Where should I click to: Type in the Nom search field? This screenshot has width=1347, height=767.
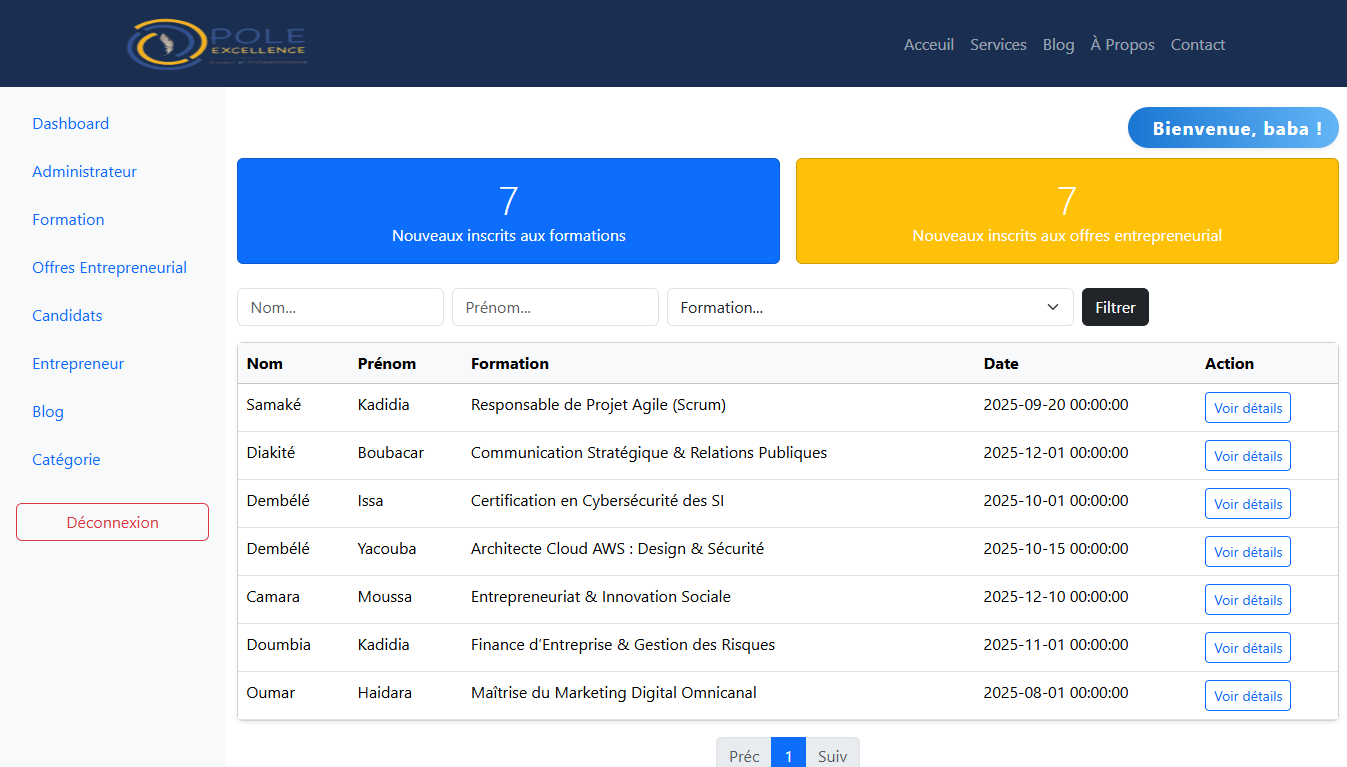pos(340,307)
